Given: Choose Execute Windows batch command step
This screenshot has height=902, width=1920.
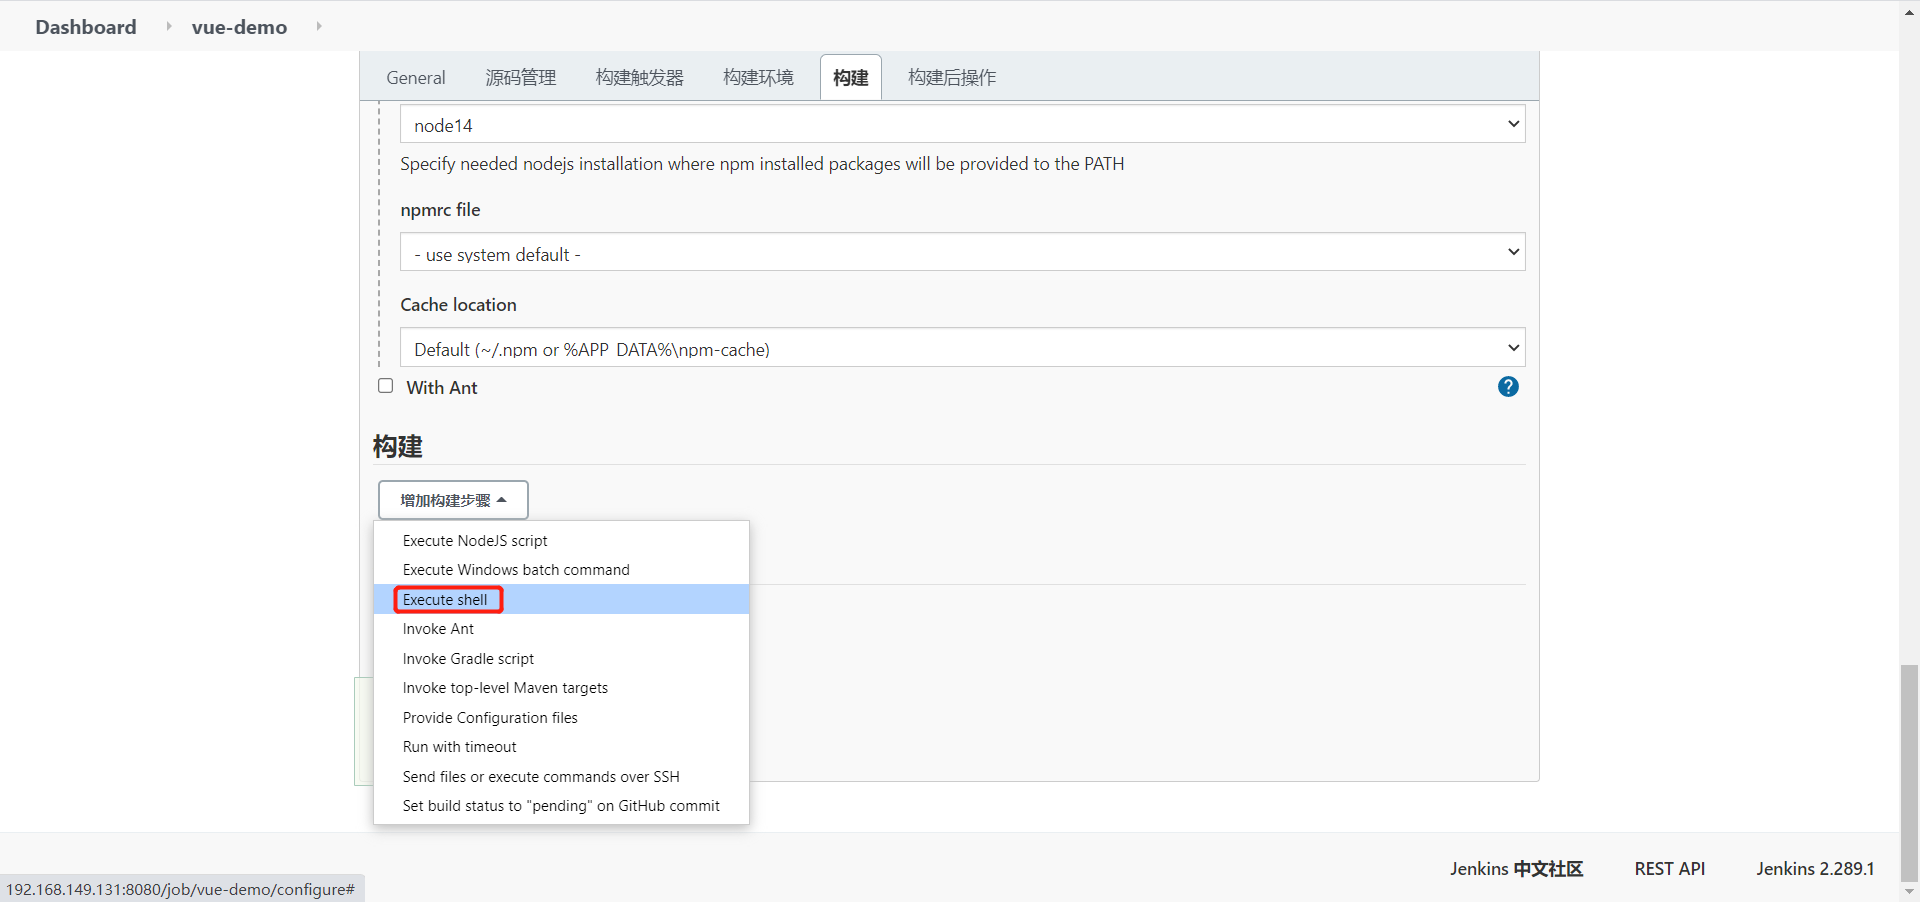Looking at the screenshot, I should [561, 570].
